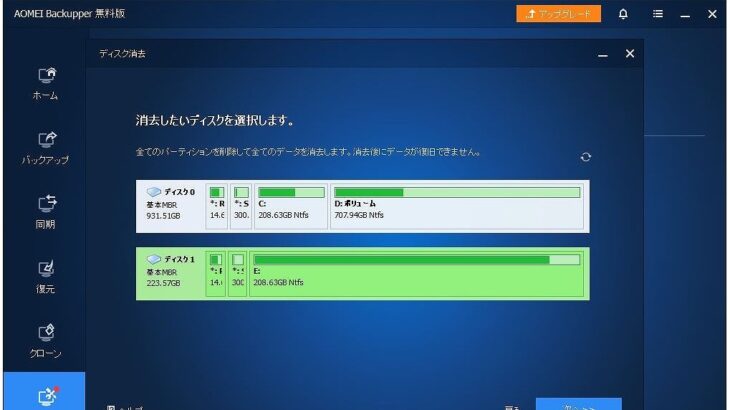Click the D: ボリューム 707.94GB partition
730x410 pixels.
(457, 206)
